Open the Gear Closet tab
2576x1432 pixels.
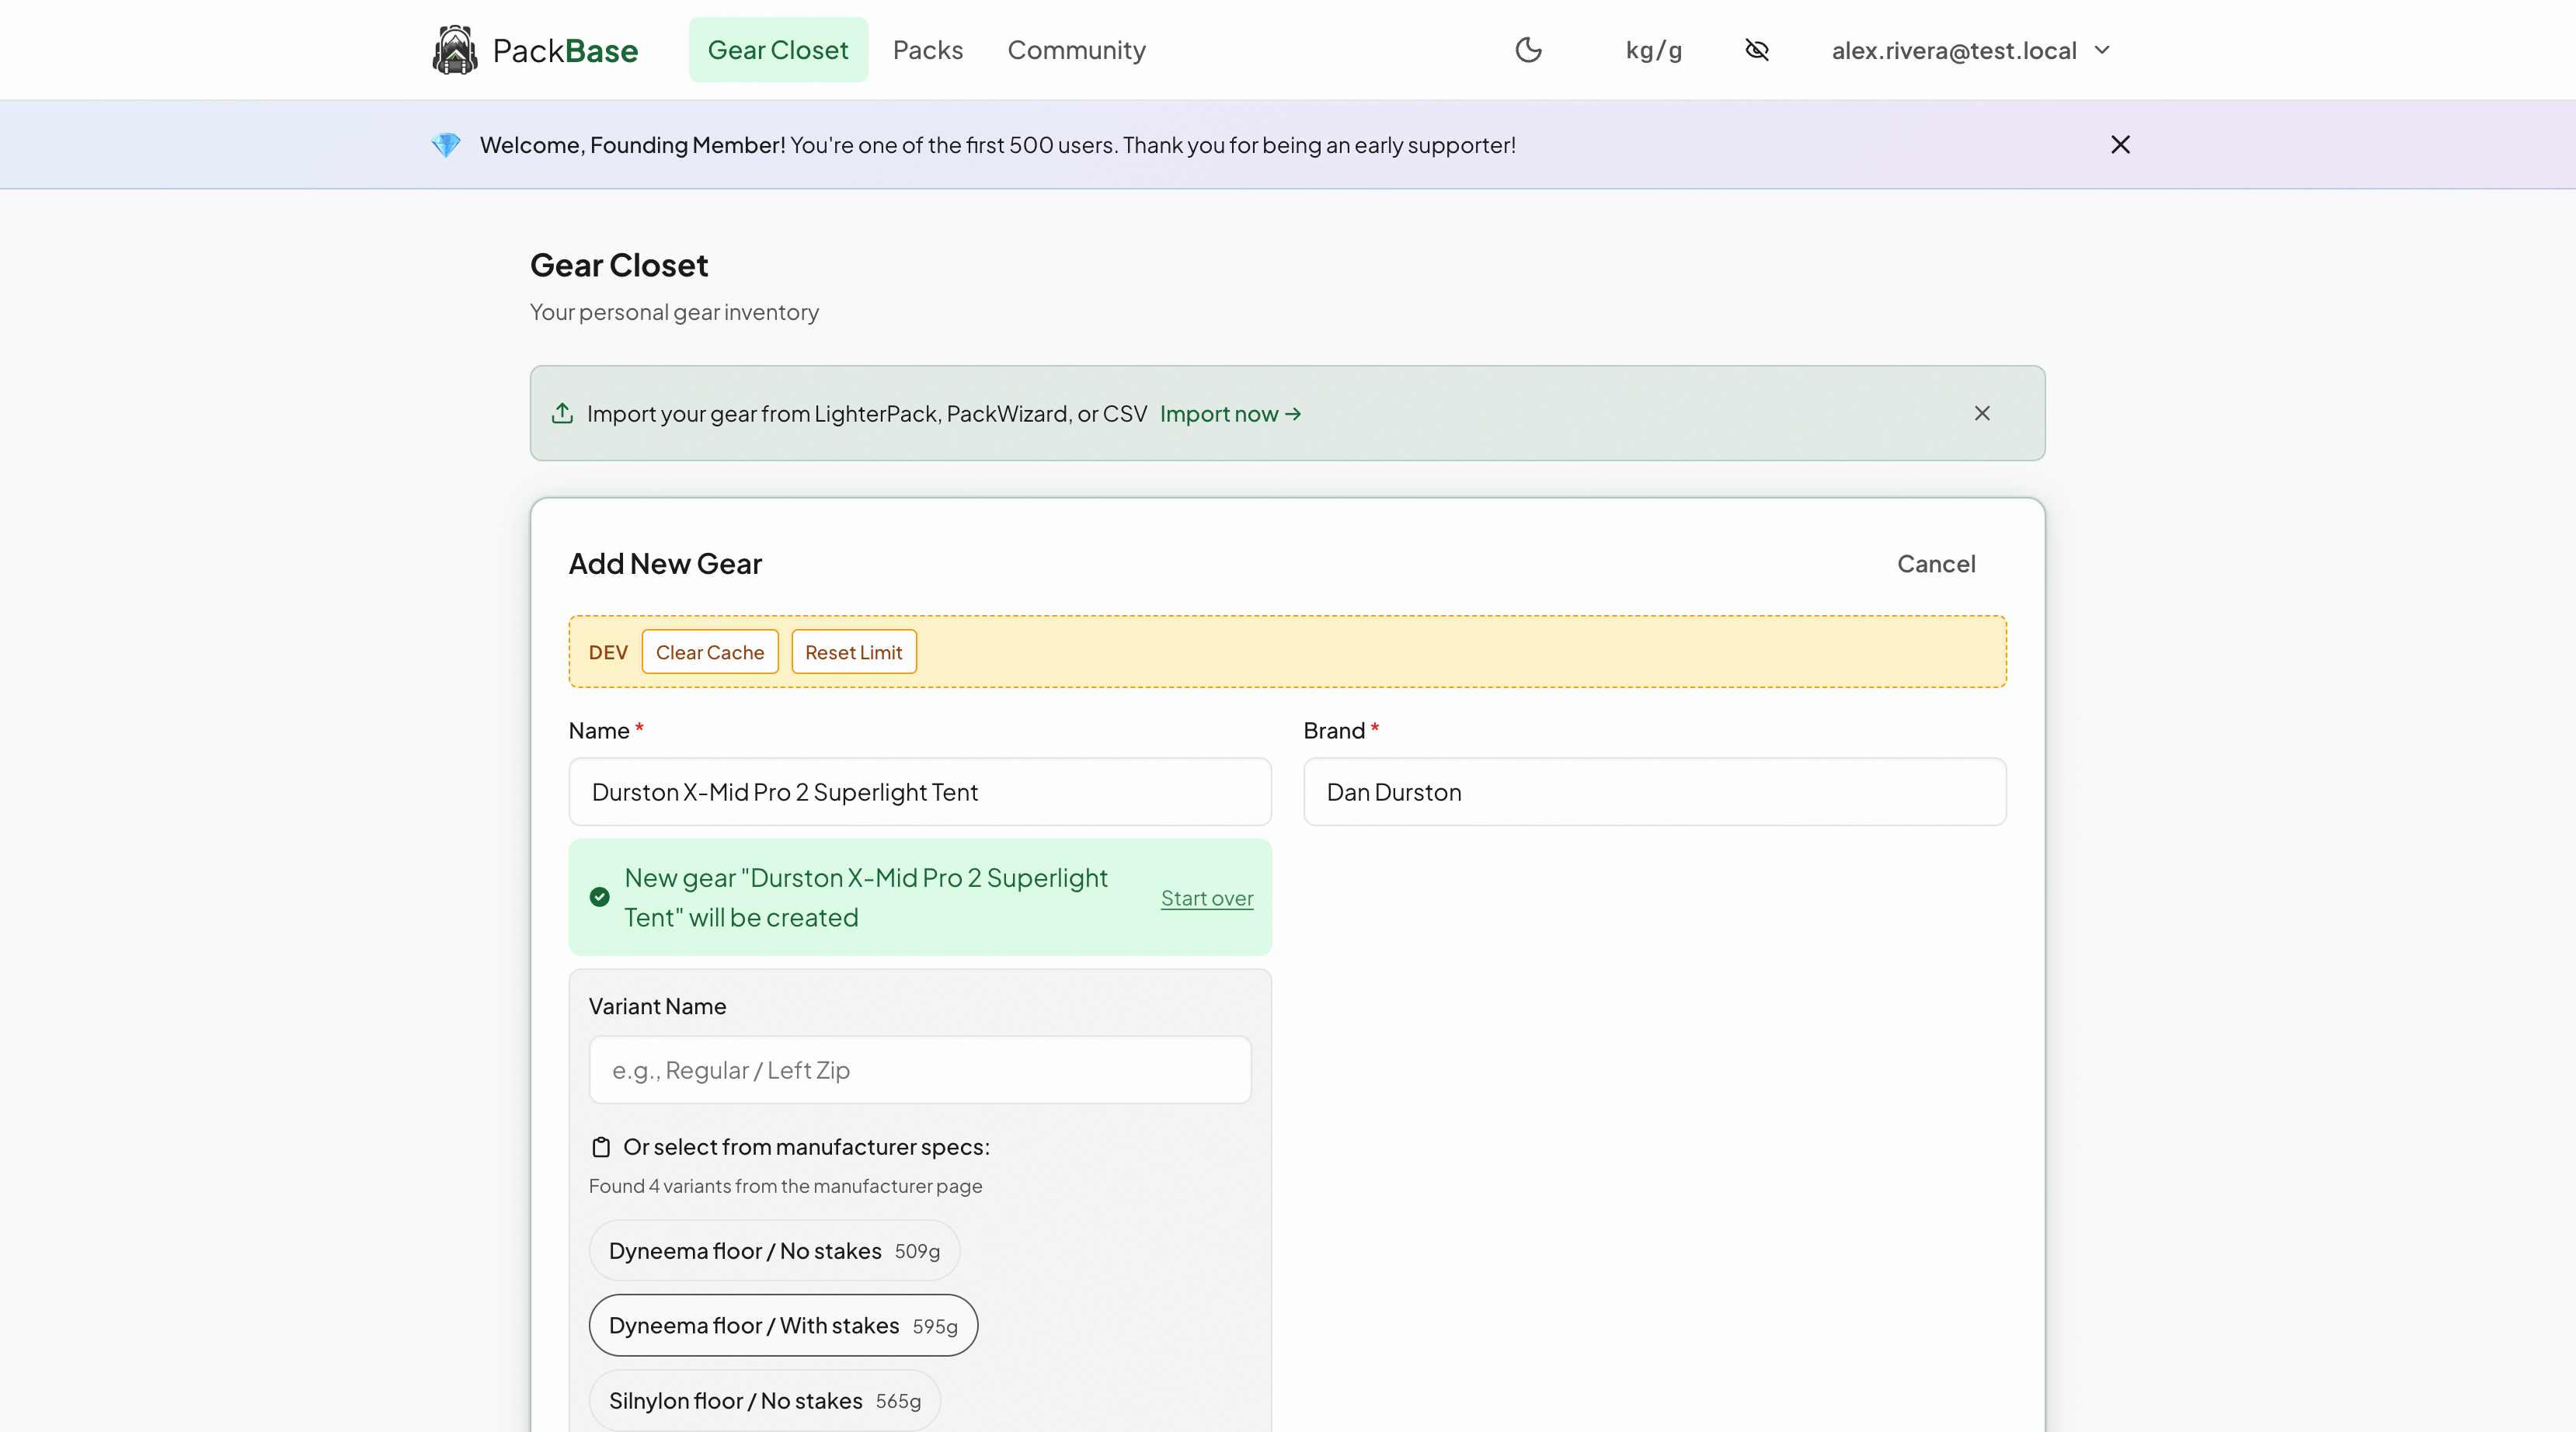(778, 50)
